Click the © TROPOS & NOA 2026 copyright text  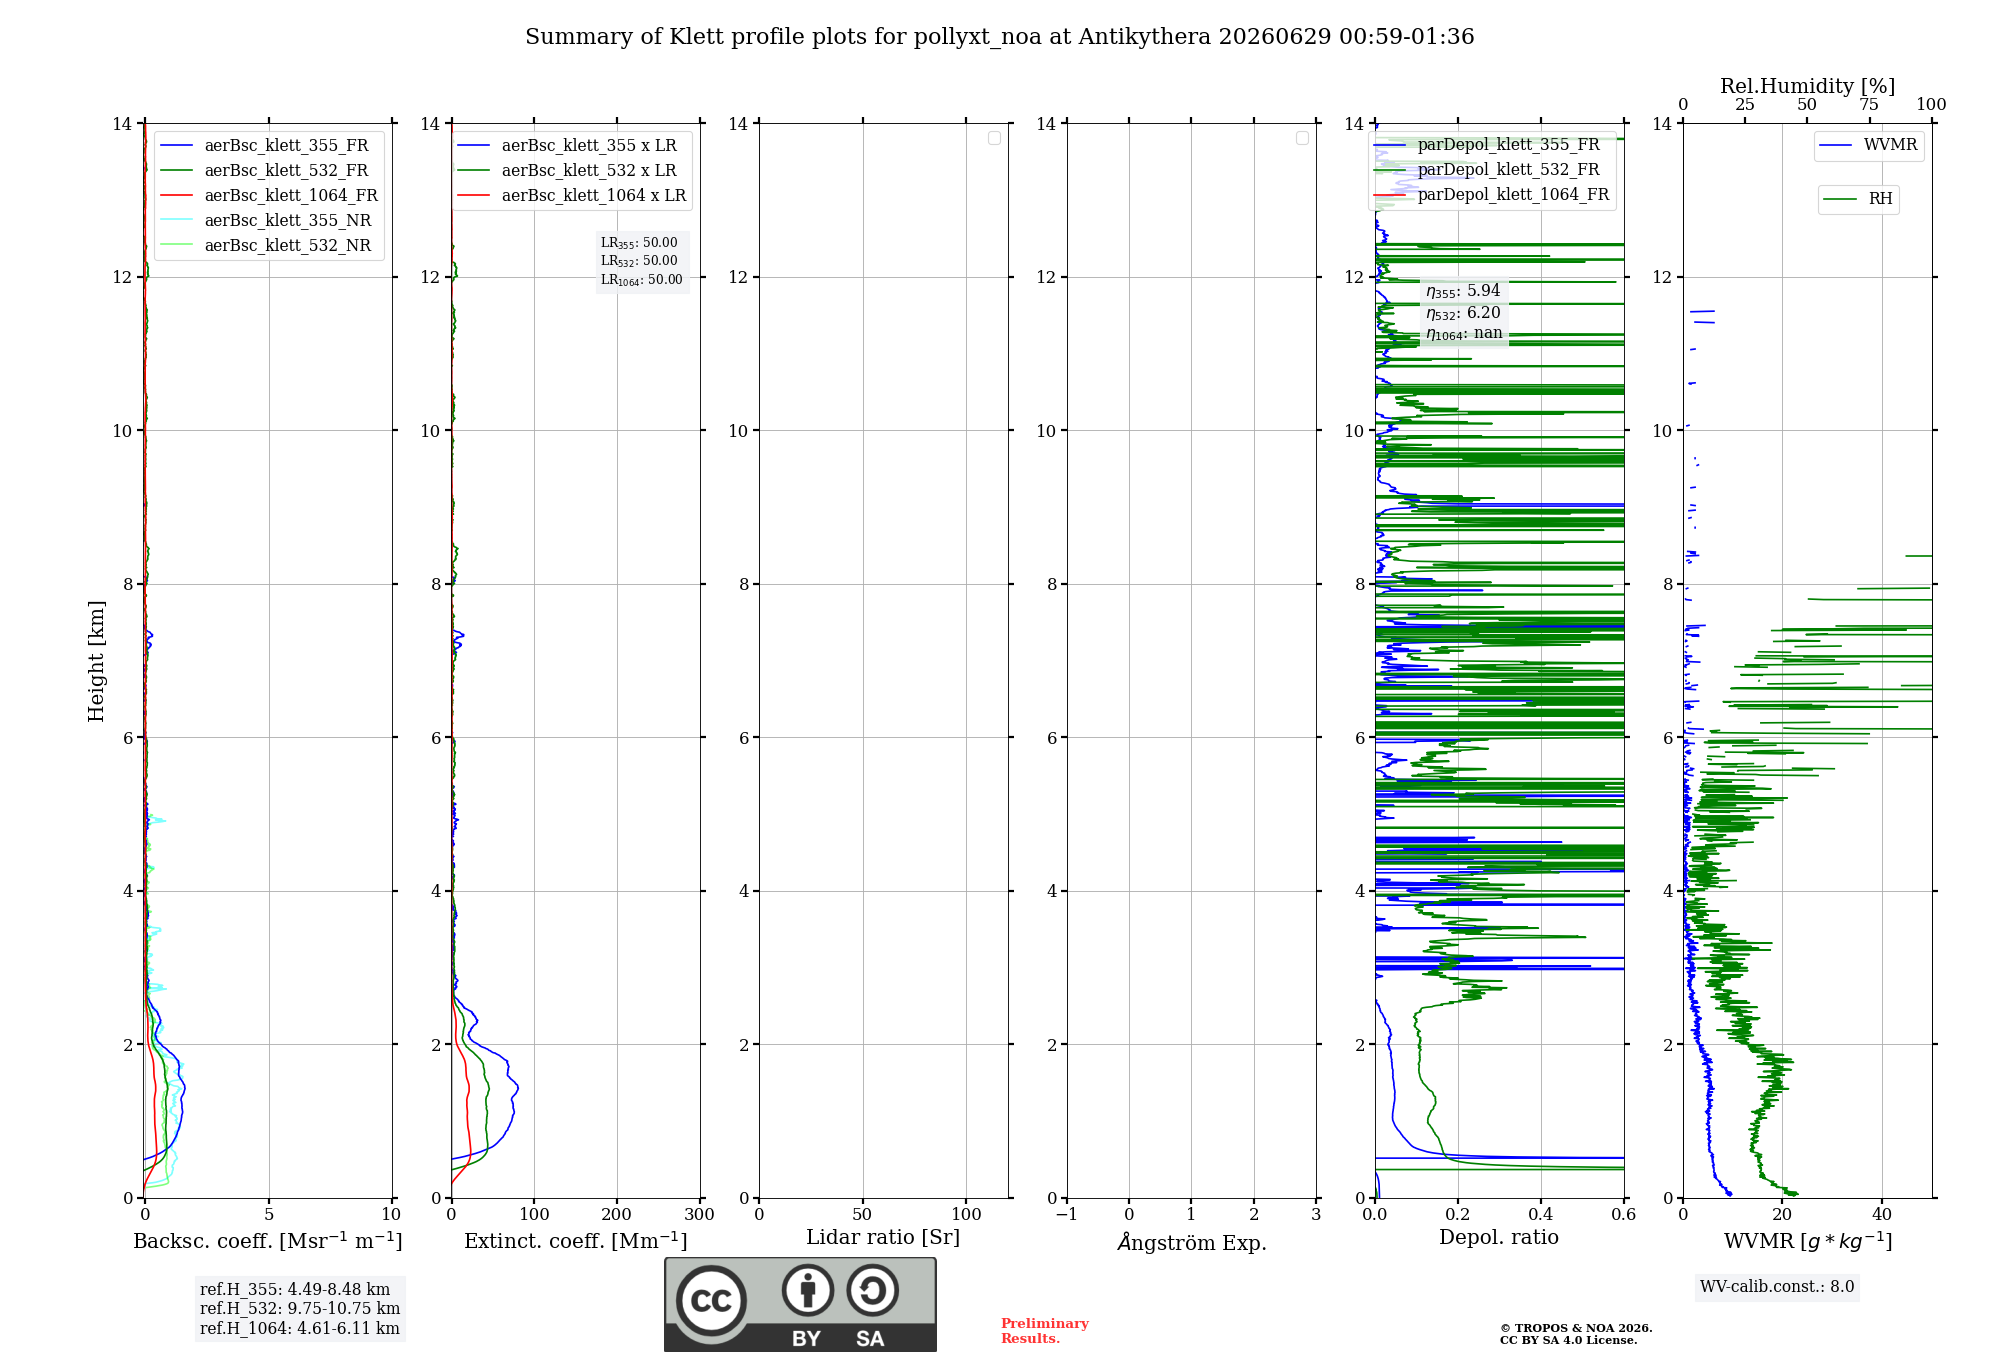(1576, 1328)
